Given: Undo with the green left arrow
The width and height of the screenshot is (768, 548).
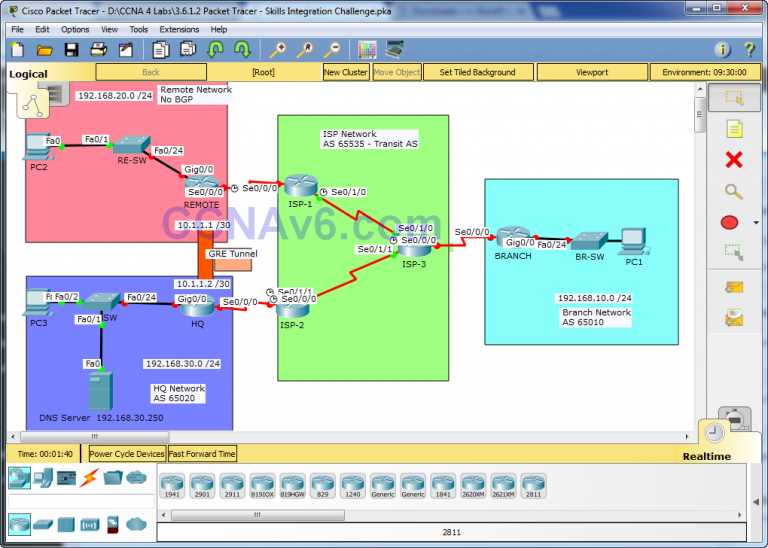Looking at the screenshot, I should tap(216, 49).
